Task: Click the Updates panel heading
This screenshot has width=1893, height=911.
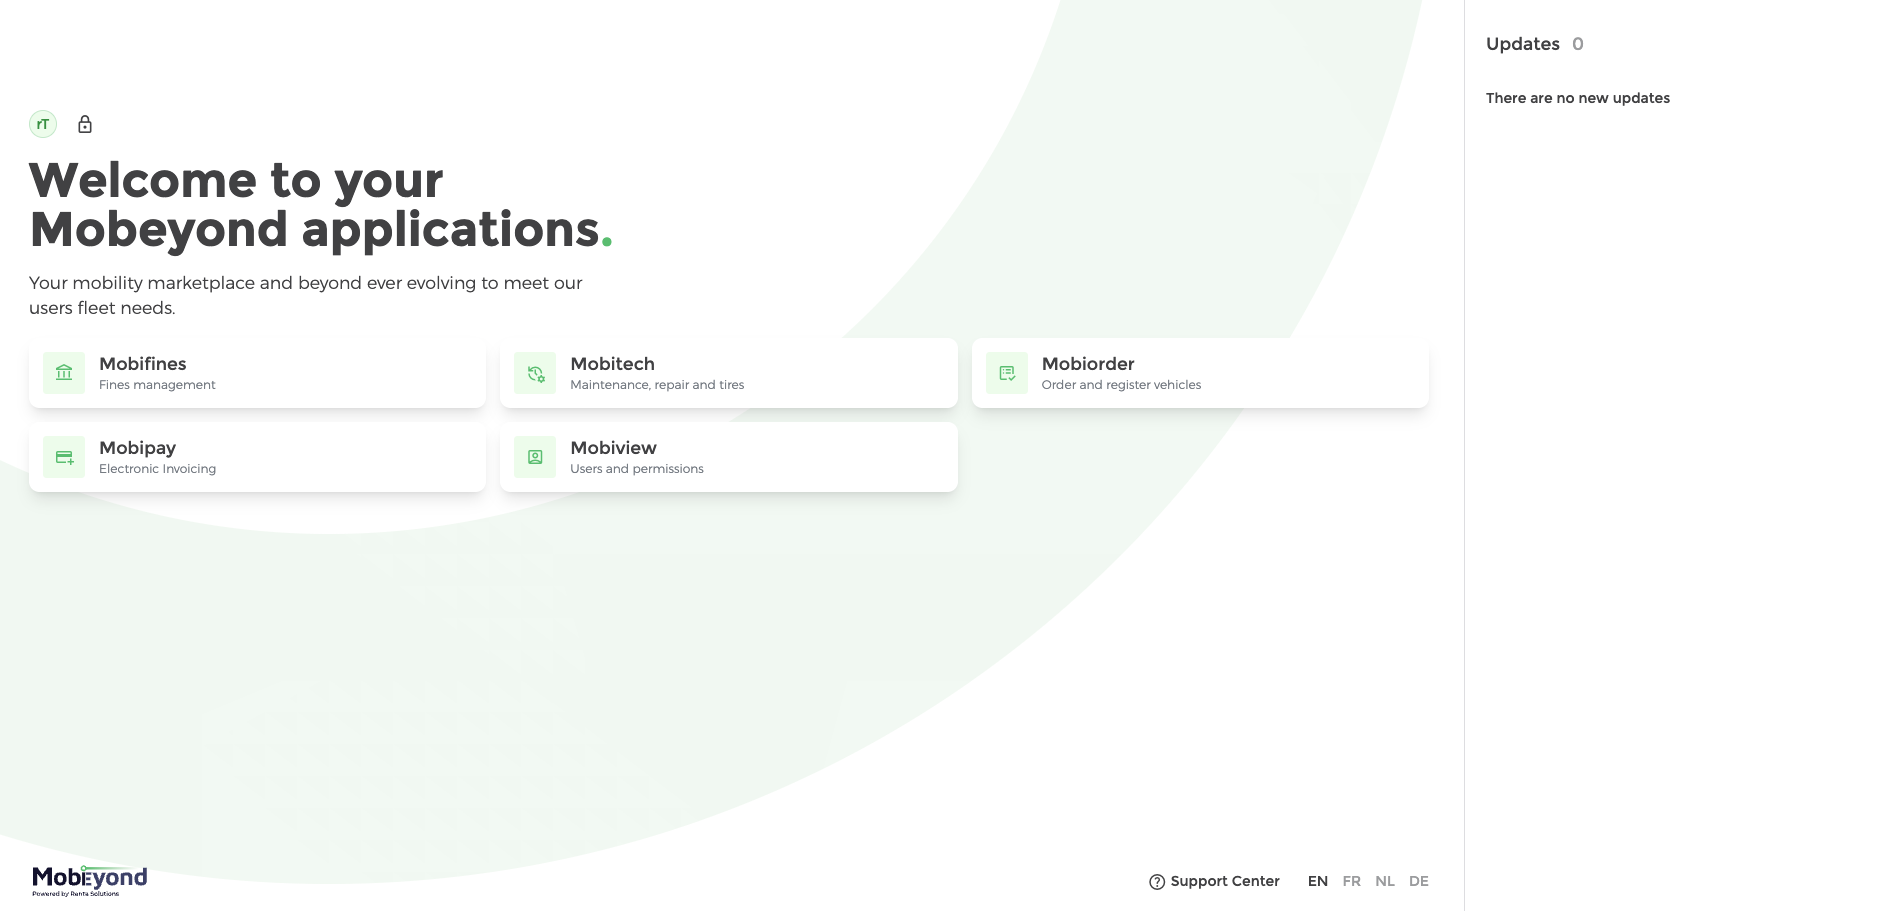Action: pyautogui.click(x=1523, y=44)
